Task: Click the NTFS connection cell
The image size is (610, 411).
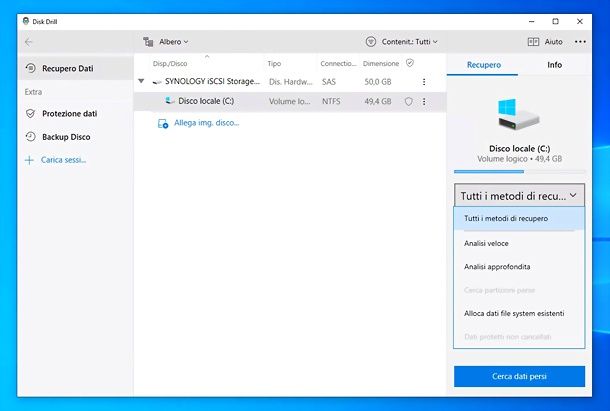Action: click(x=331, y=102)
